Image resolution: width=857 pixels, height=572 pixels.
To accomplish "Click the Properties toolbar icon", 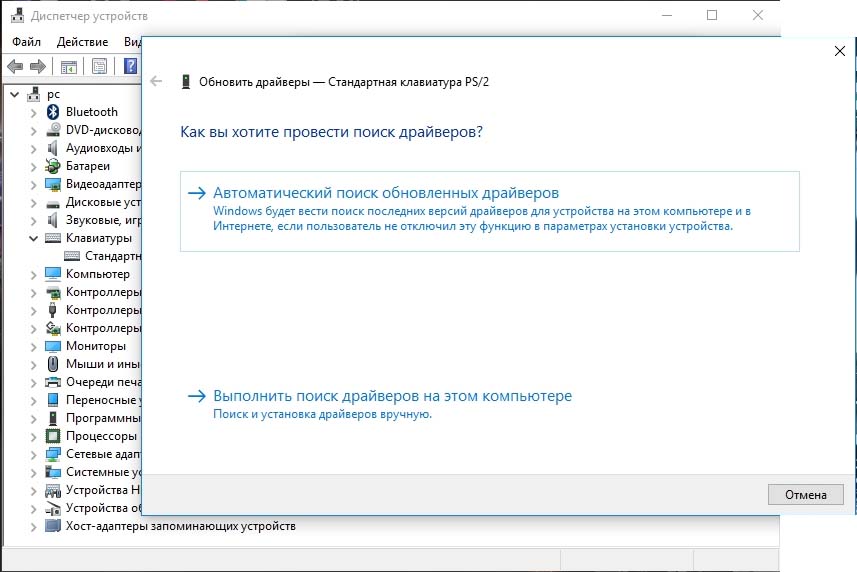I will point(99,67).
